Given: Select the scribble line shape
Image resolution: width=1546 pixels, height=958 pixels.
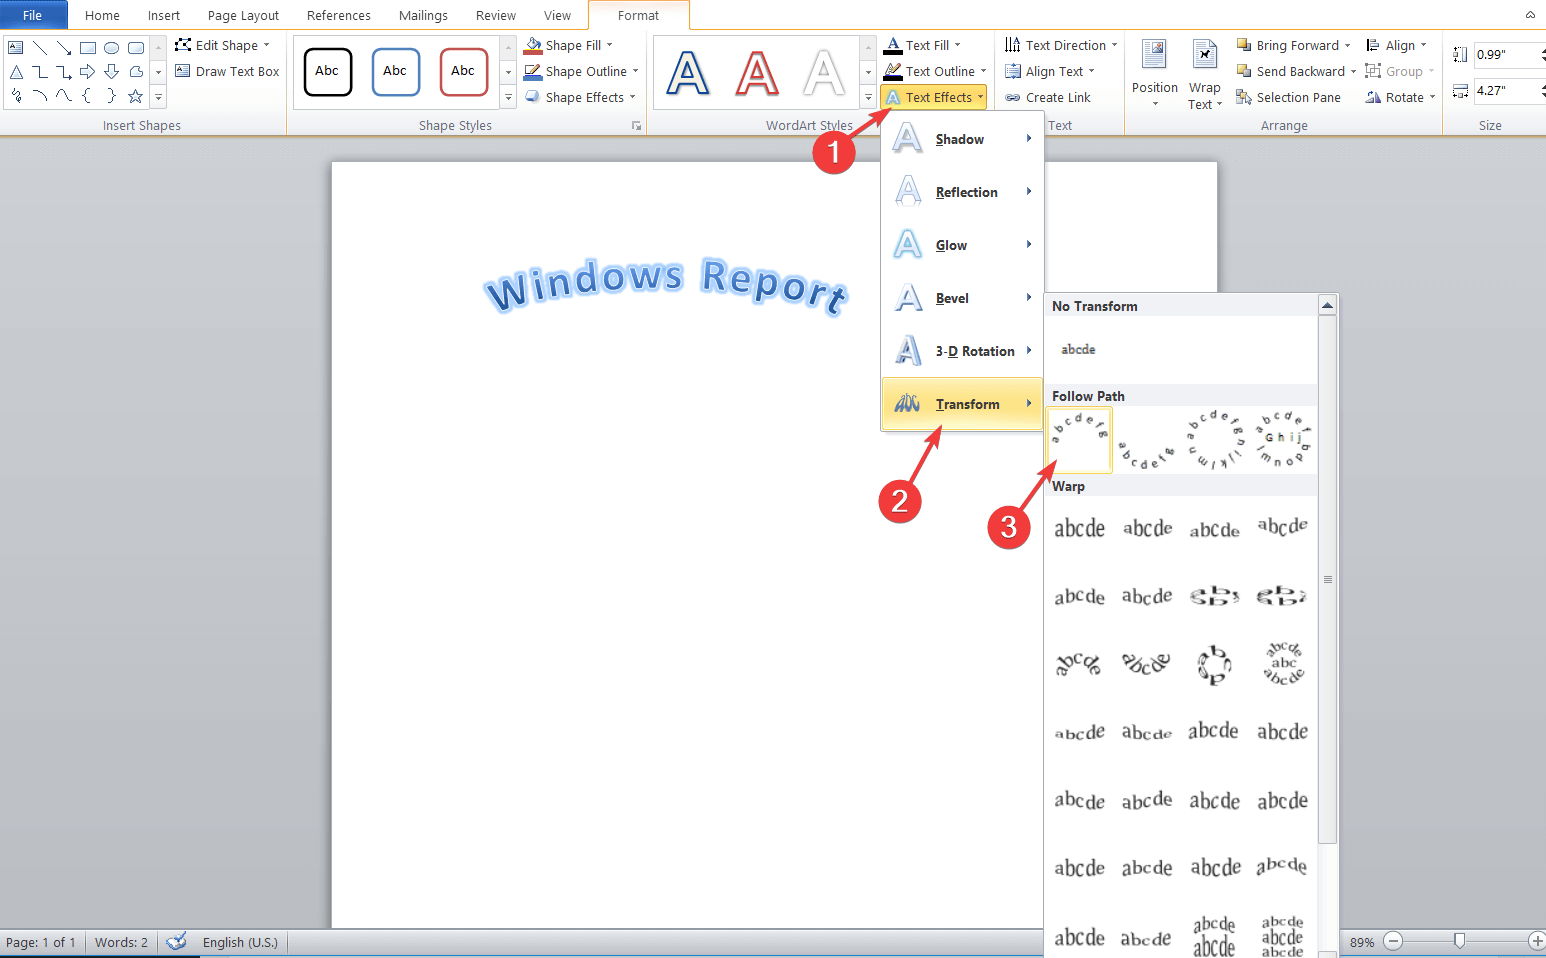Looking at the screenshot, I should coord(16,96).
